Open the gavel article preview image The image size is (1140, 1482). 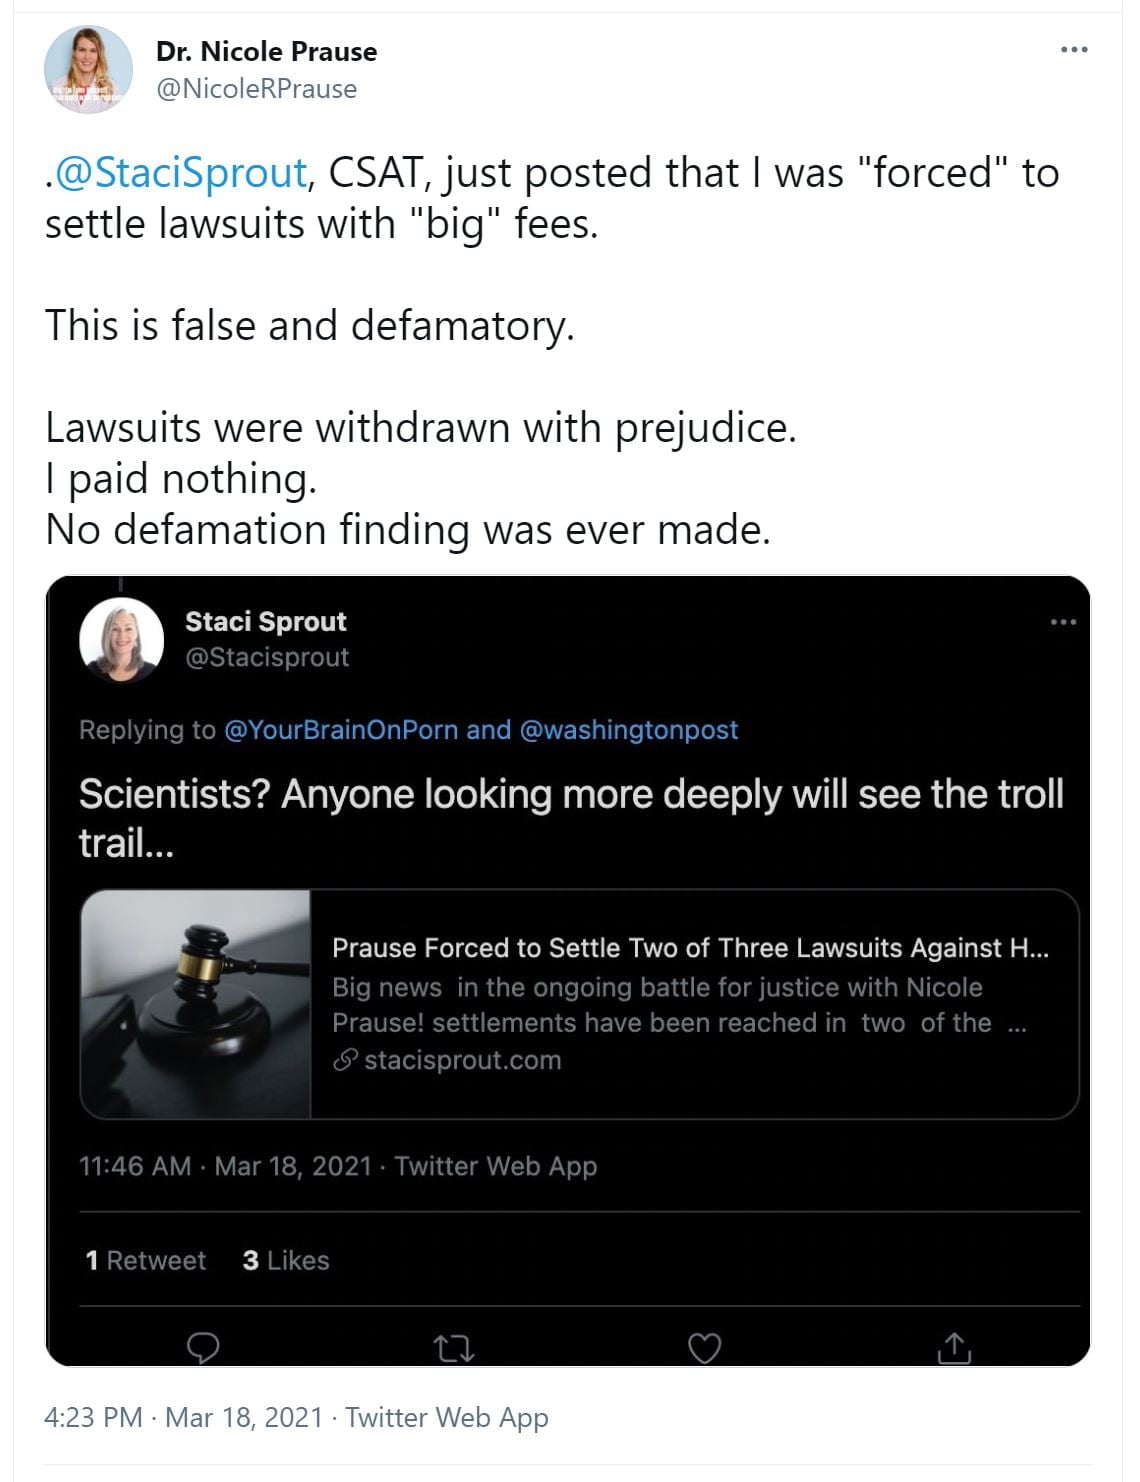tap(196, 1004)
